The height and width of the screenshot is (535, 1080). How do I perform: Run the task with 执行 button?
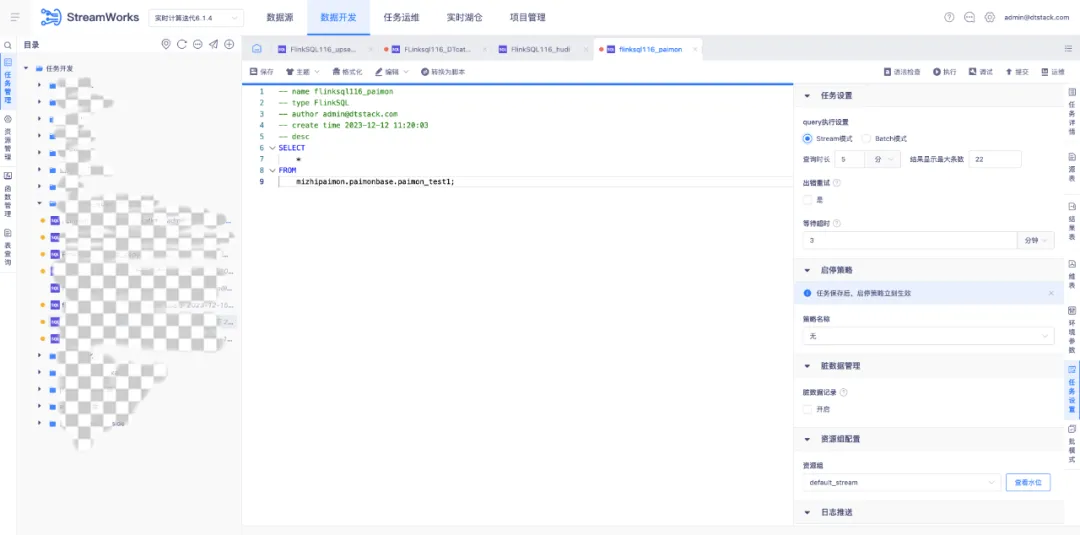pos(945,72)
